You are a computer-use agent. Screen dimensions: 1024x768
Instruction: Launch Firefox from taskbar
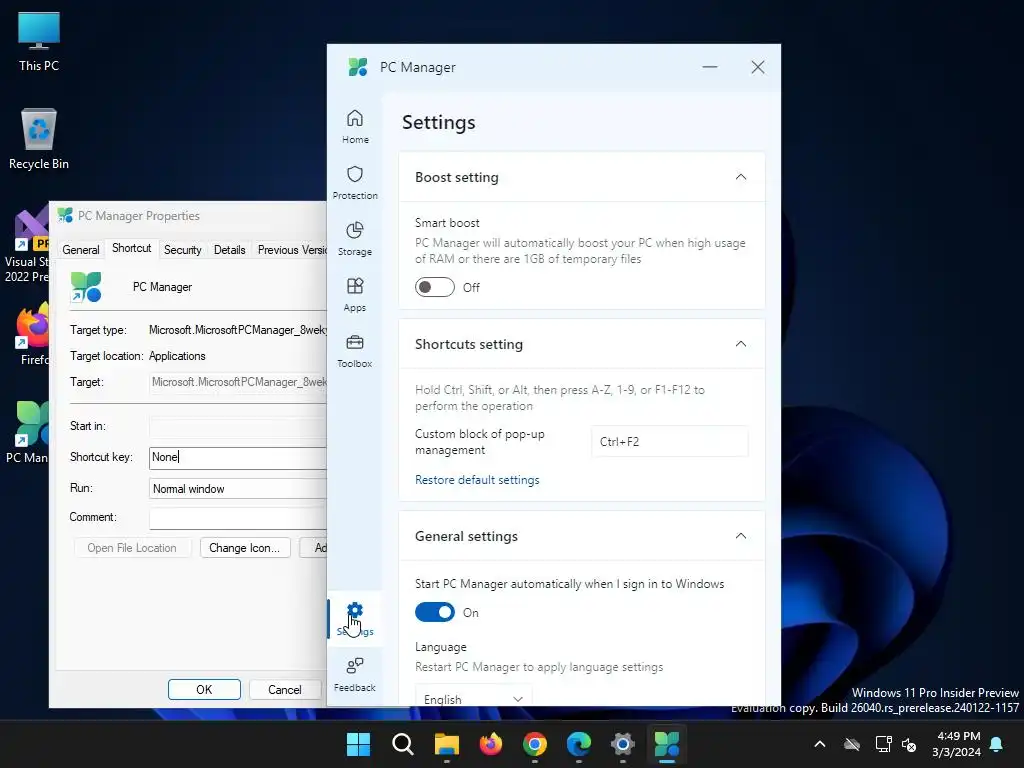click(x=490, y=744)
